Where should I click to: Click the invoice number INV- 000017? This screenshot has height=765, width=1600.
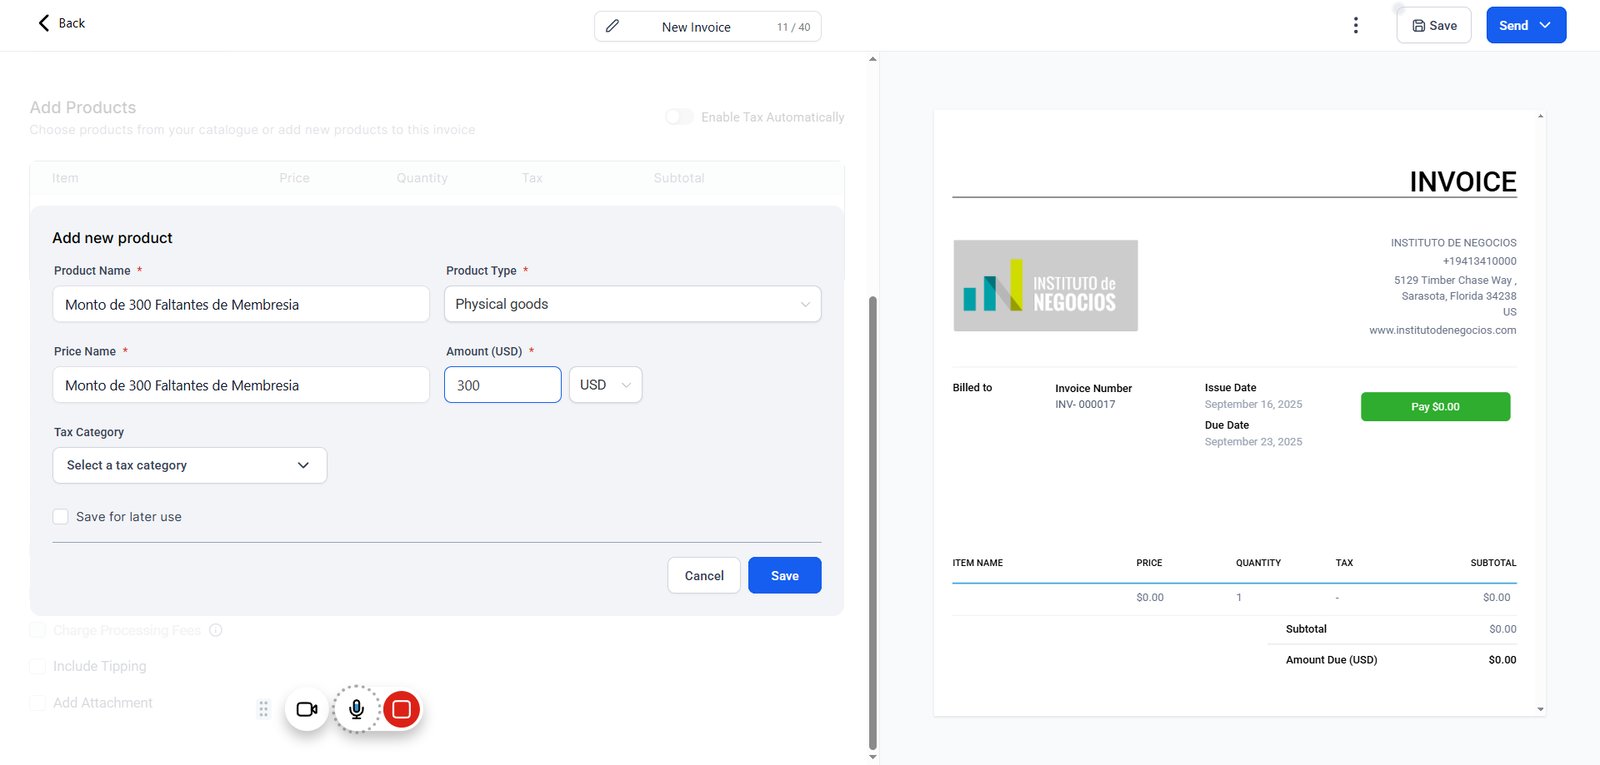[x=1085, y=404]
